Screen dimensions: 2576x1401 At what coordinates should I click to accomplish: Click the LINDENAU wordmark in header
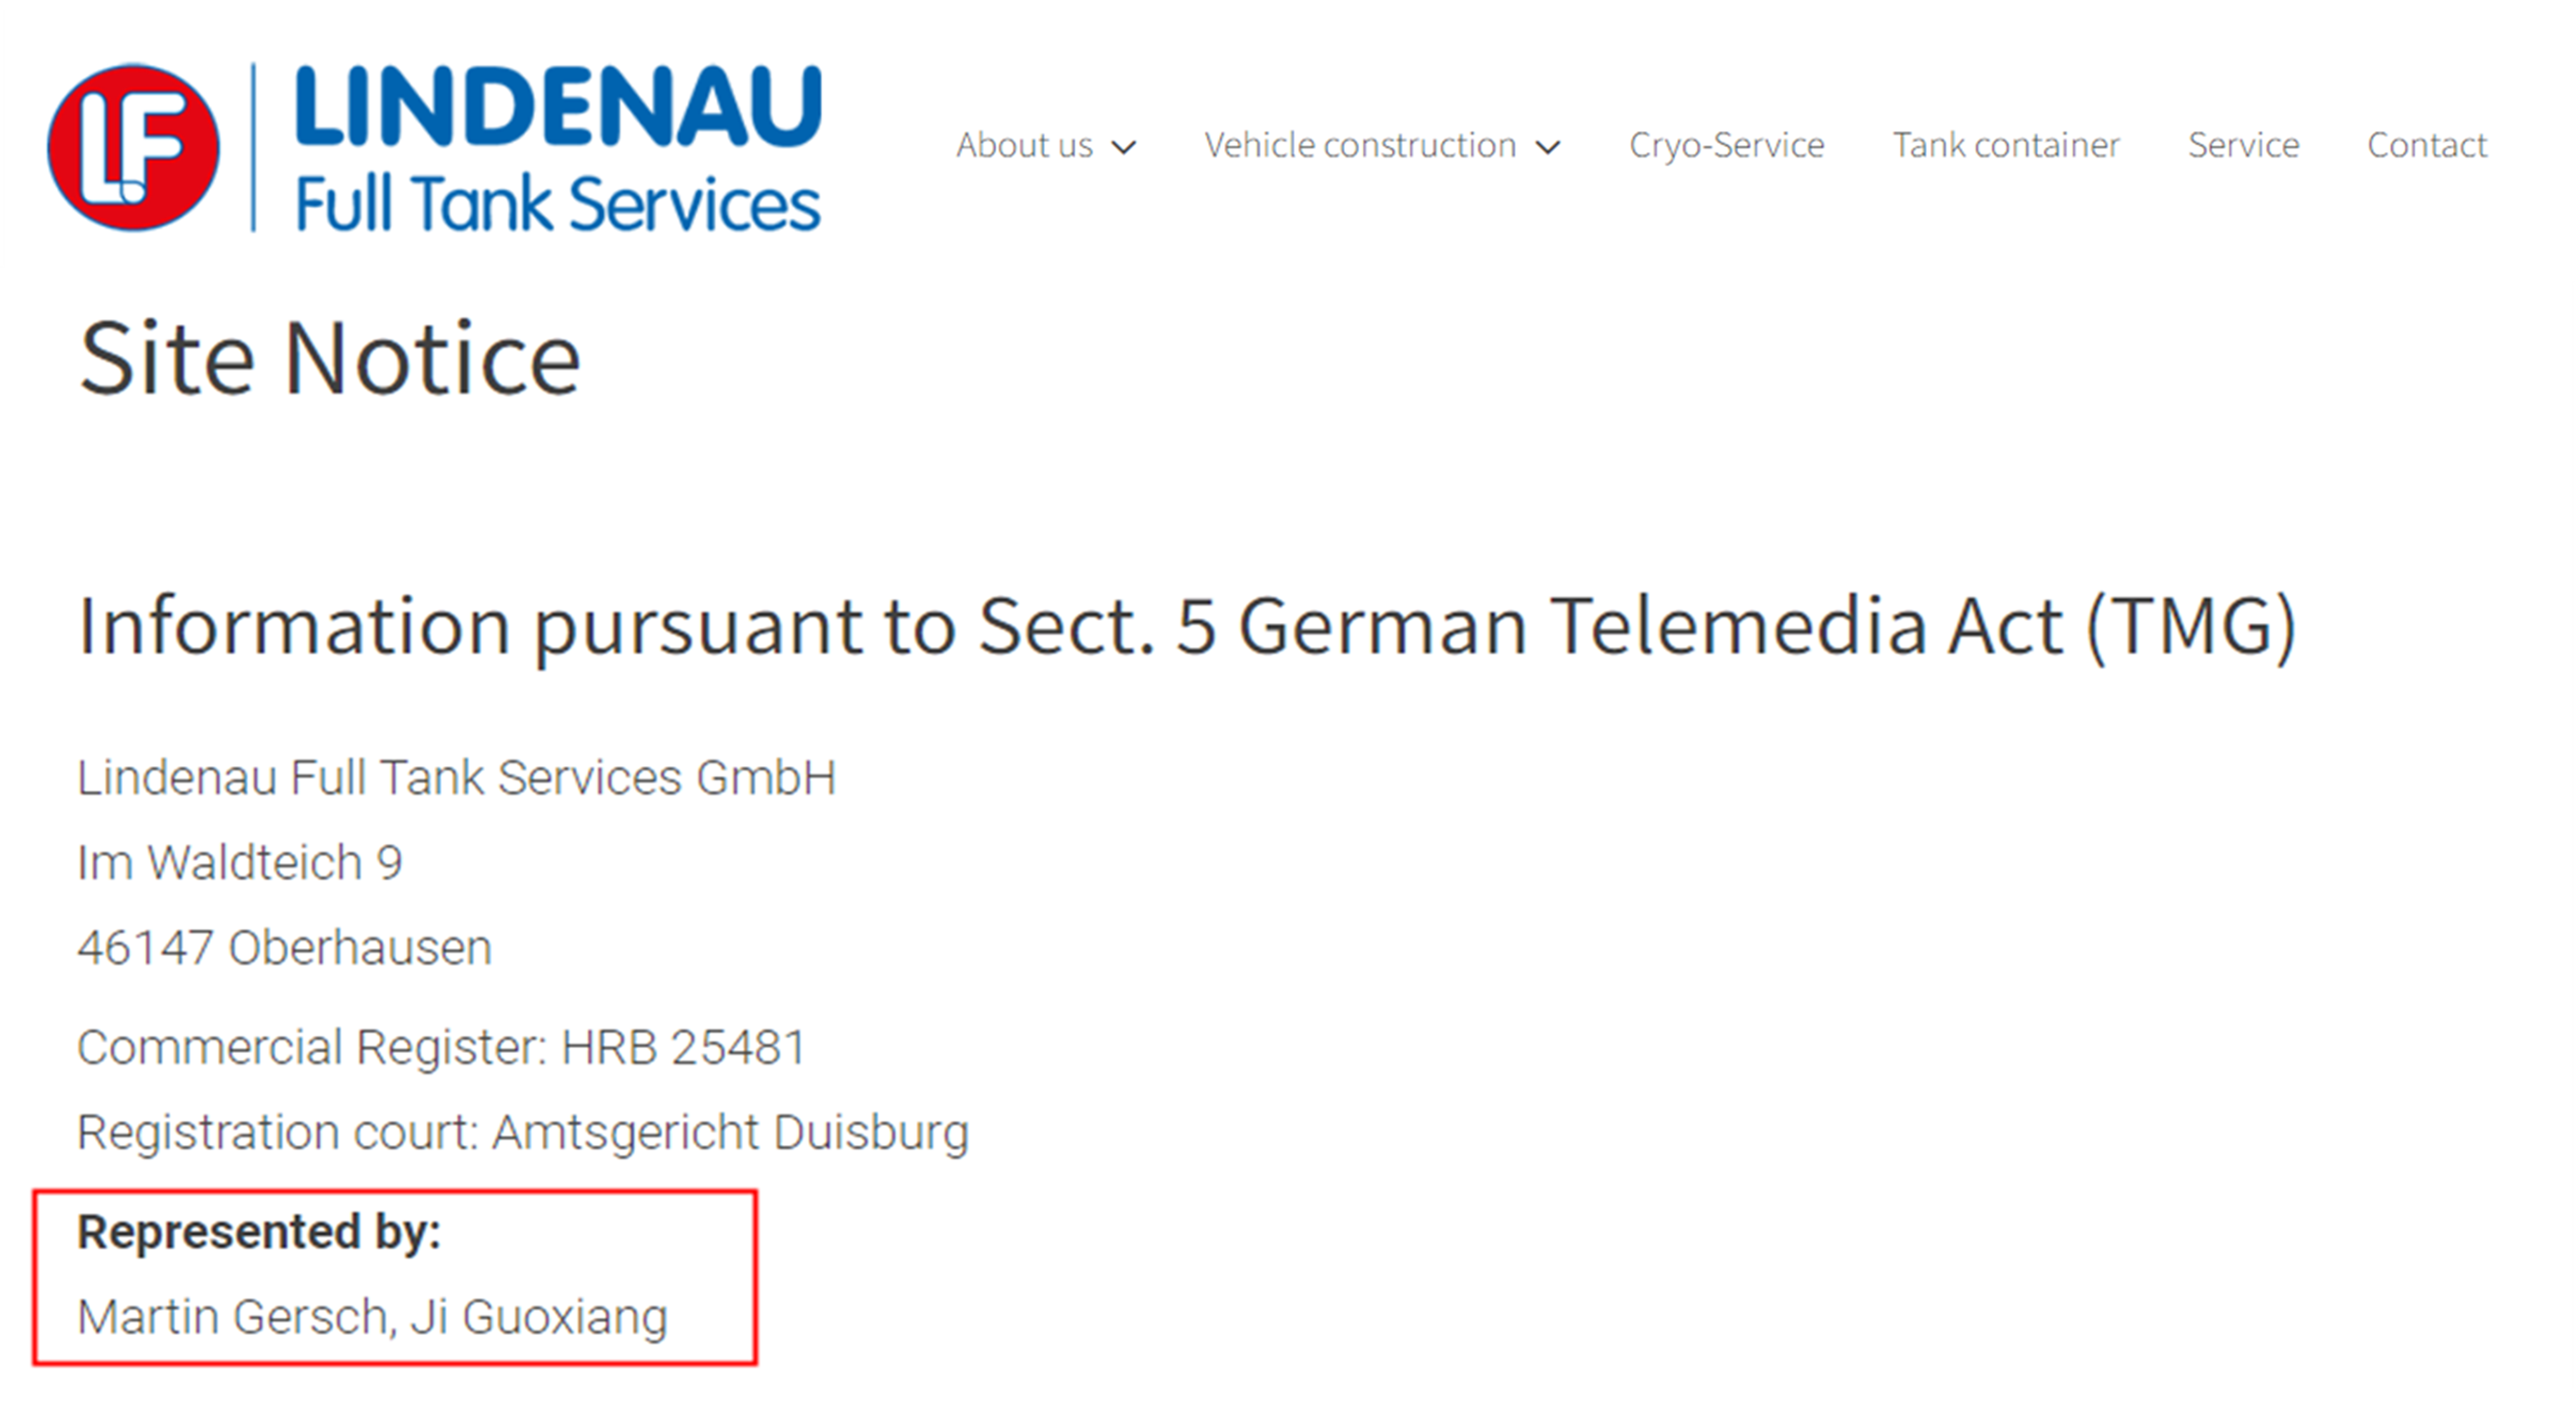pyautogui.click(x=558, y=107)
